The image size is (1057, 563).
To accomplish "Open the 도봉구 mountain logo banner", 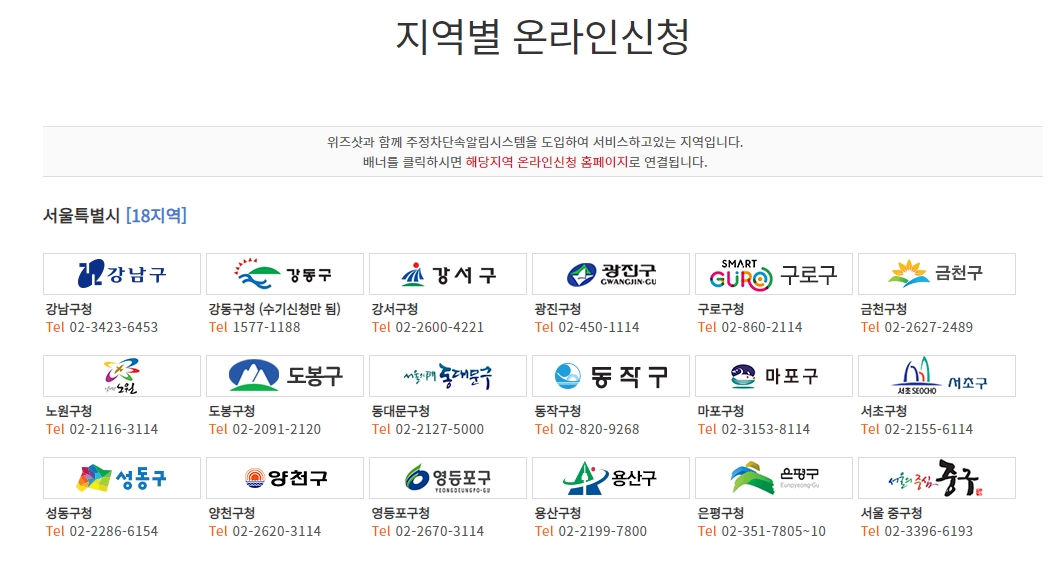I will [x=285, y=376].
